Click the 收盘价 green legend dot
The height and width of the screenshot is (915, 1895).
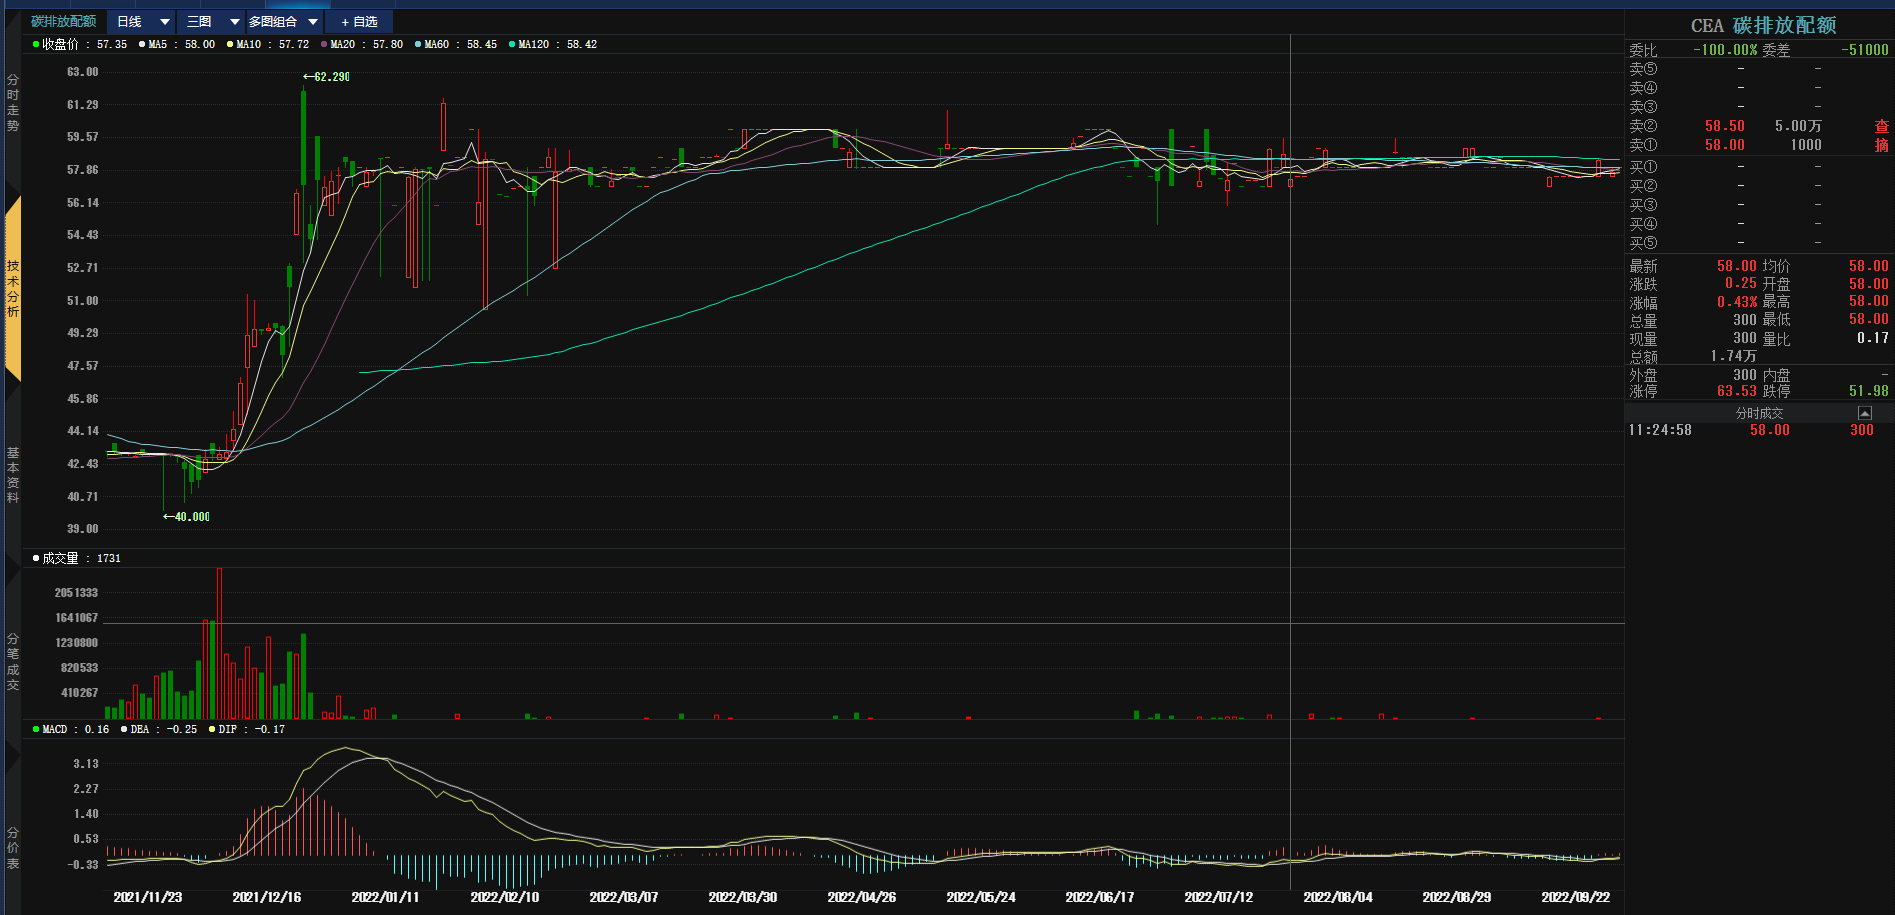tap(36, 45)
